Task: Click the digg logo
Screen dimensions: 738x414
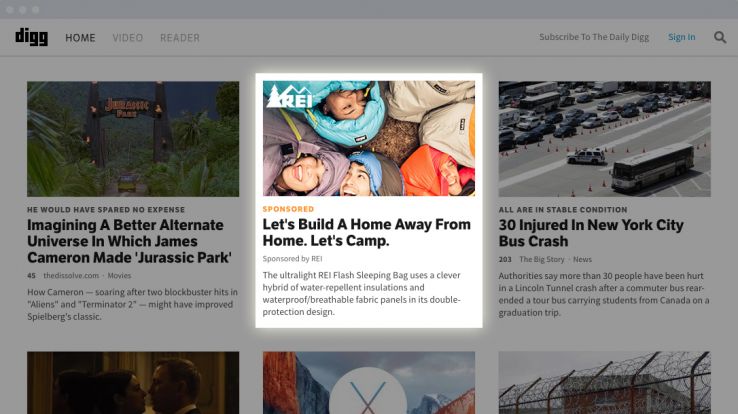Action: tap(32, 37)
